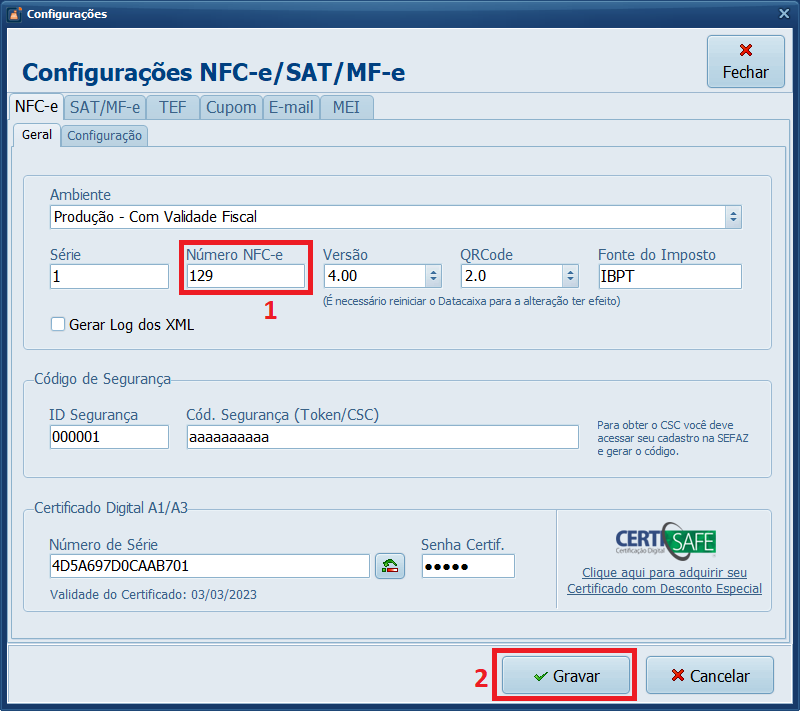The width and height of the screenshot is (800, 711).
Task: Click the Configurações window title icon
Action: (x=14, y=14)
